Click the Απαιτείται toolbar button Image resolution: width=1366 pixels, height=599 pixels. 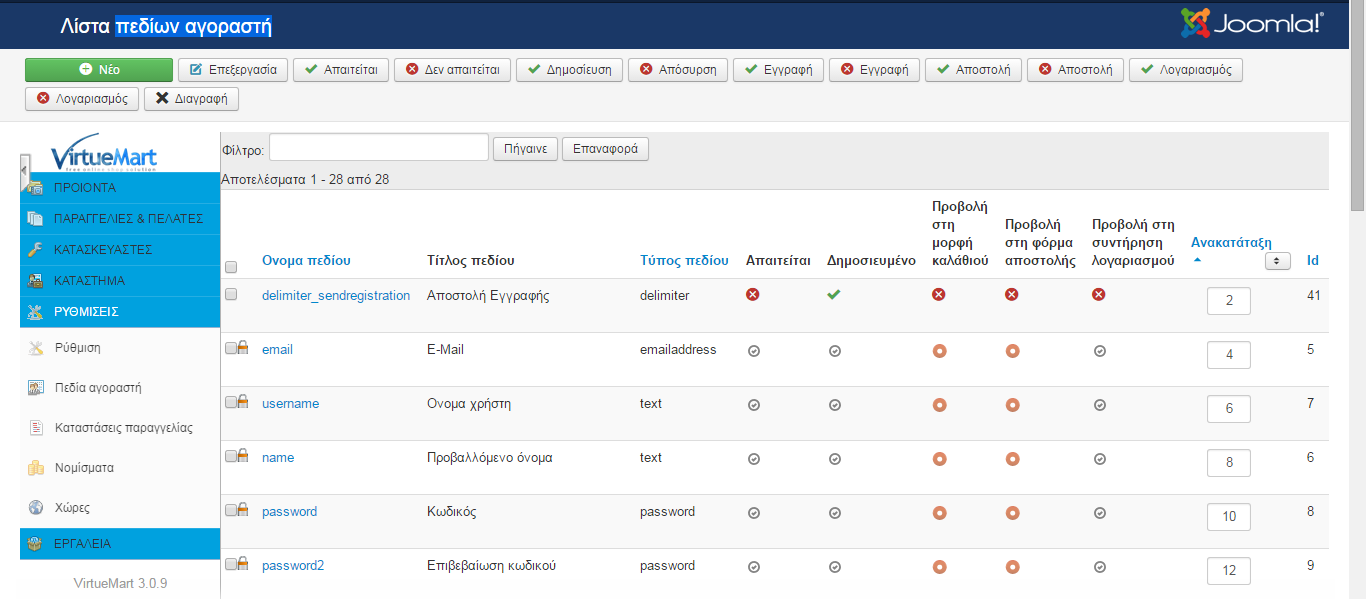pos(341,70)
